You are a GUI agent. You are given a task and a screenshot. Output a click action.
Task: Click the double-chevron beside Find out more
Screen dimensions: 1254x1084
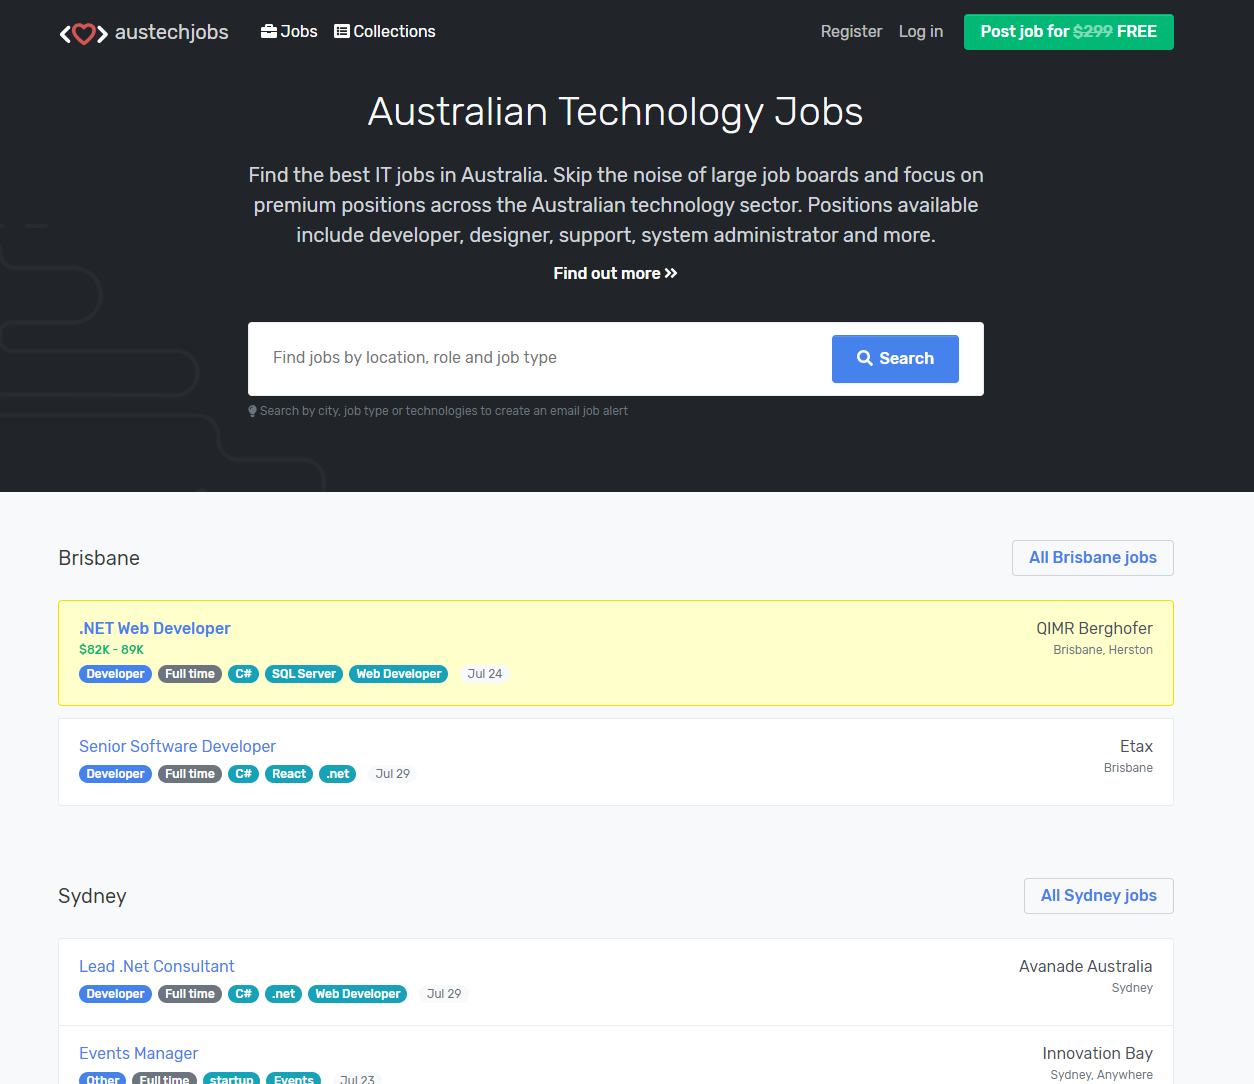pos(672,272)
